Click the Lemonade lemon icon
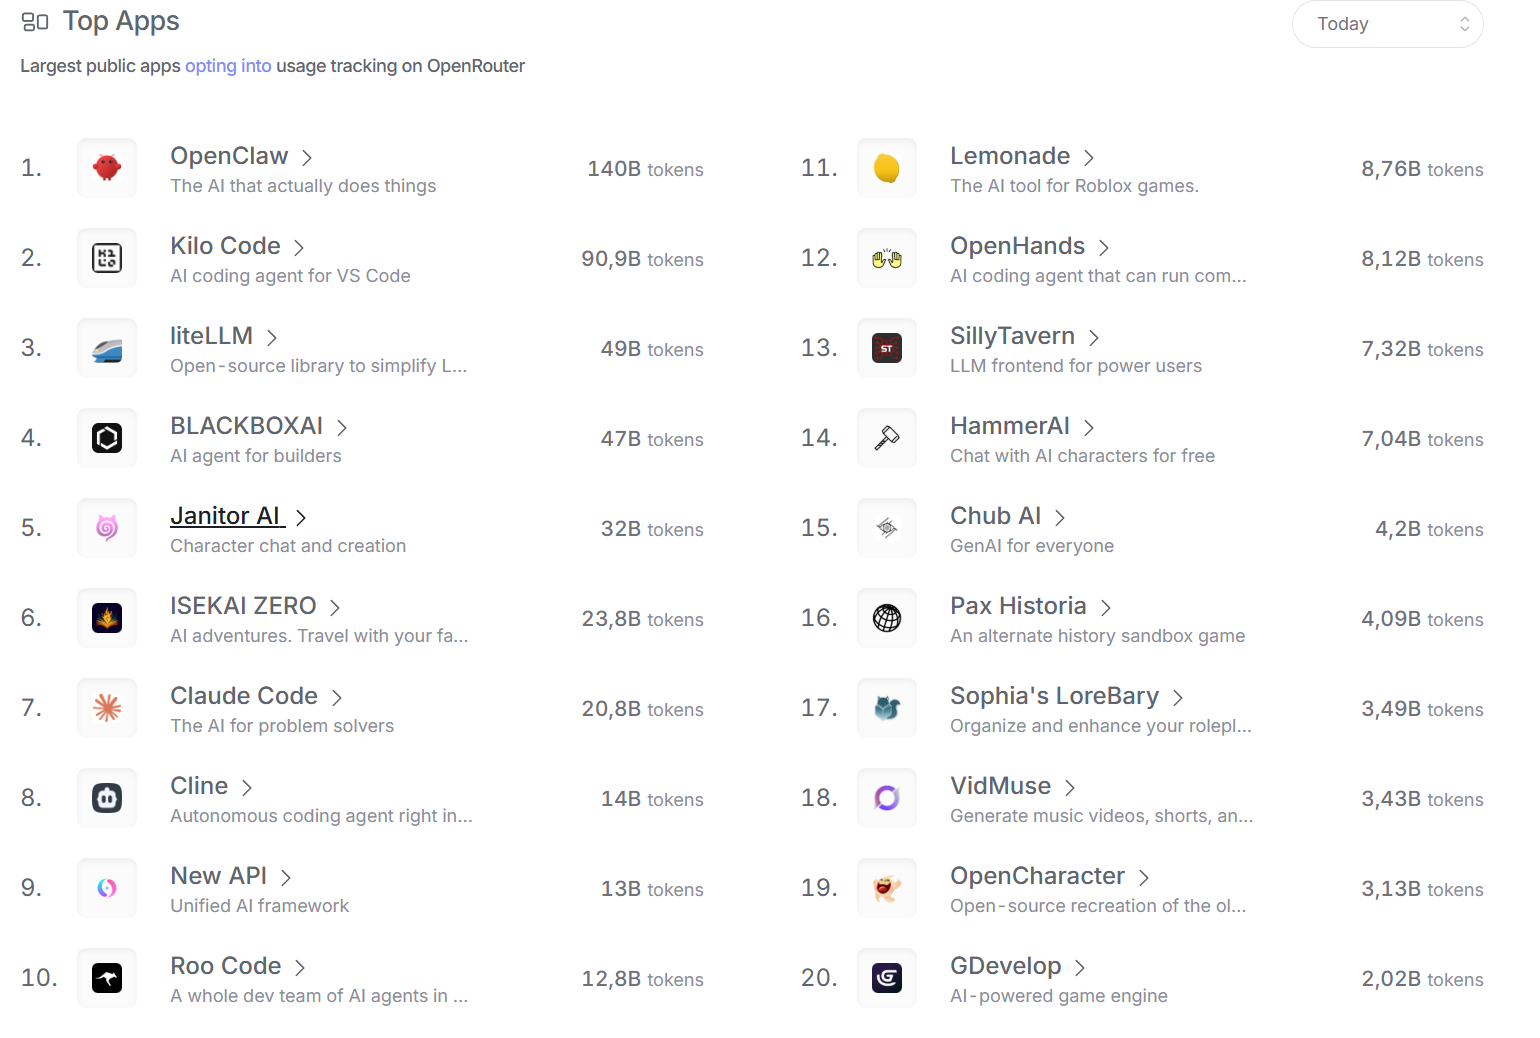Viewport: 1540px width, 1038px height. coord(887,168)
